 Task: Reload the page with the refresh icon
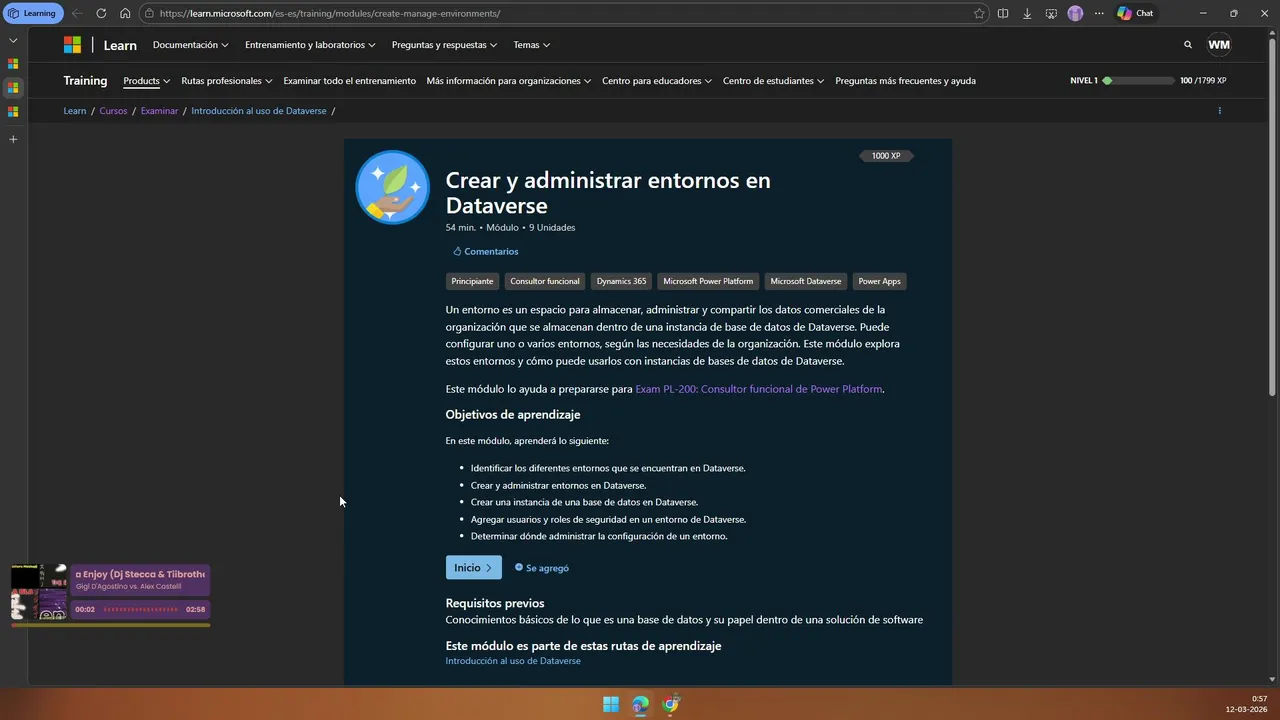pos(101,13)
